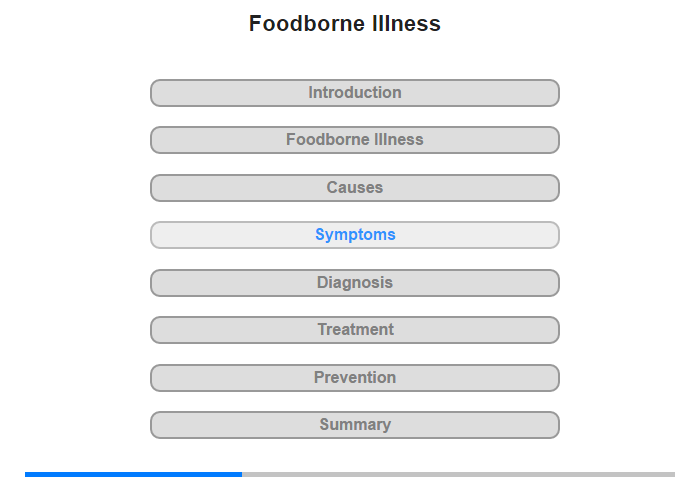Viewport: 700px width, 480px height.
Task: Pick the Prevention menu entry
Action: click(x=354, y=378)
